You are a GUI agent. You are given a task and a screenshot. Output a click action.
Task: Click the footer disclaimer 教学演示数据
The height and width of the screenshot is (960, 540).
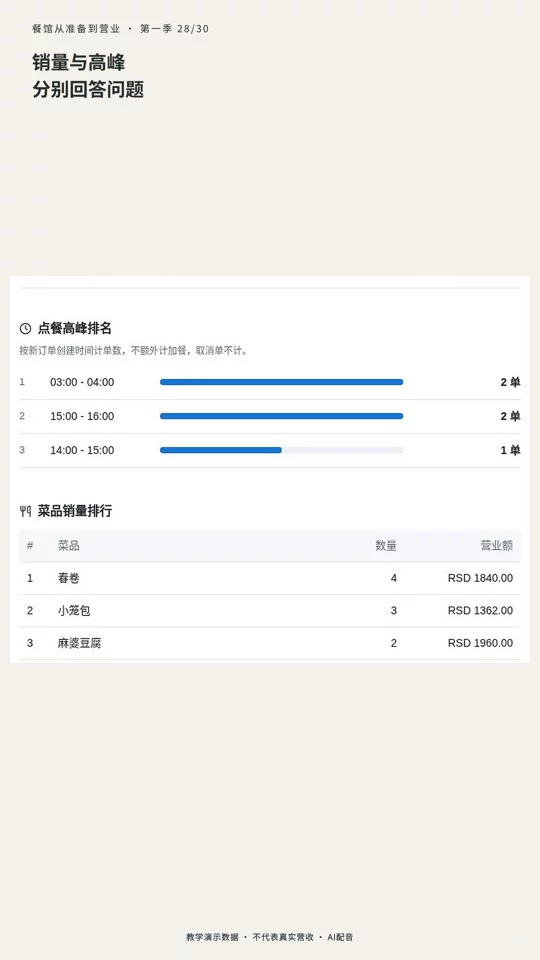(x=212, y=937)
